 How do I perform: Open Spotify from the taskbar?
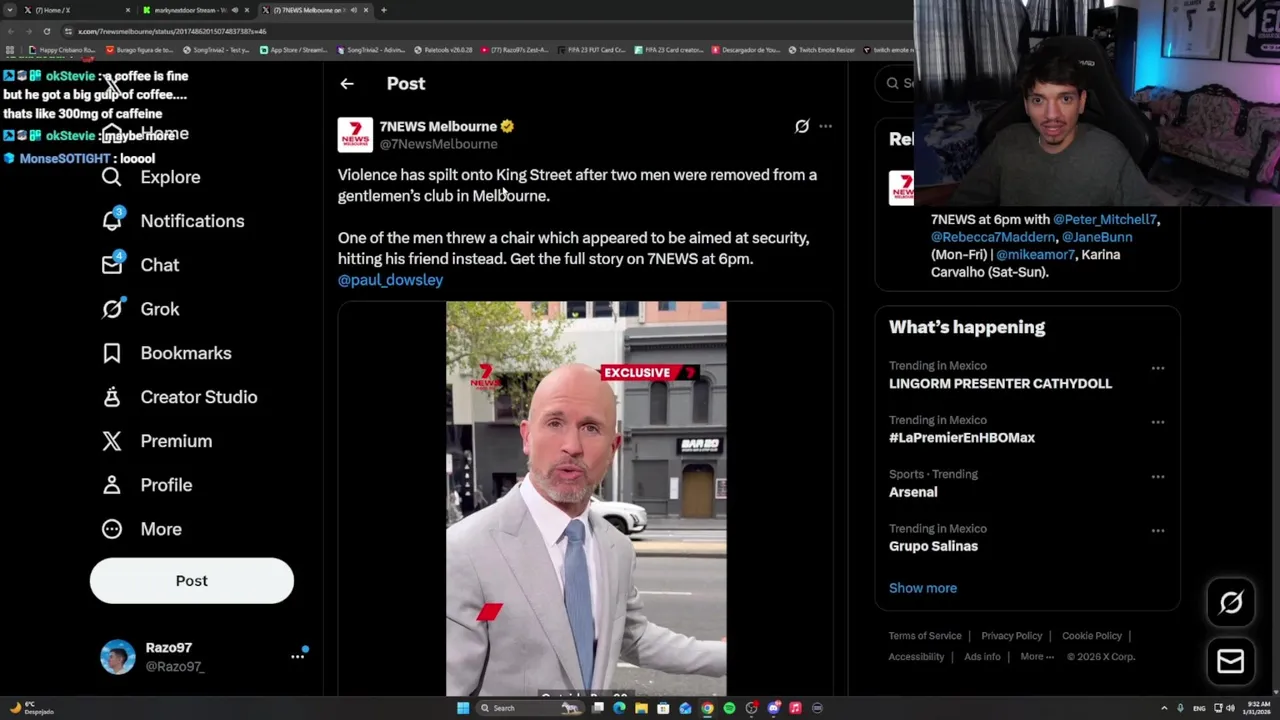[x=729, y=708]
